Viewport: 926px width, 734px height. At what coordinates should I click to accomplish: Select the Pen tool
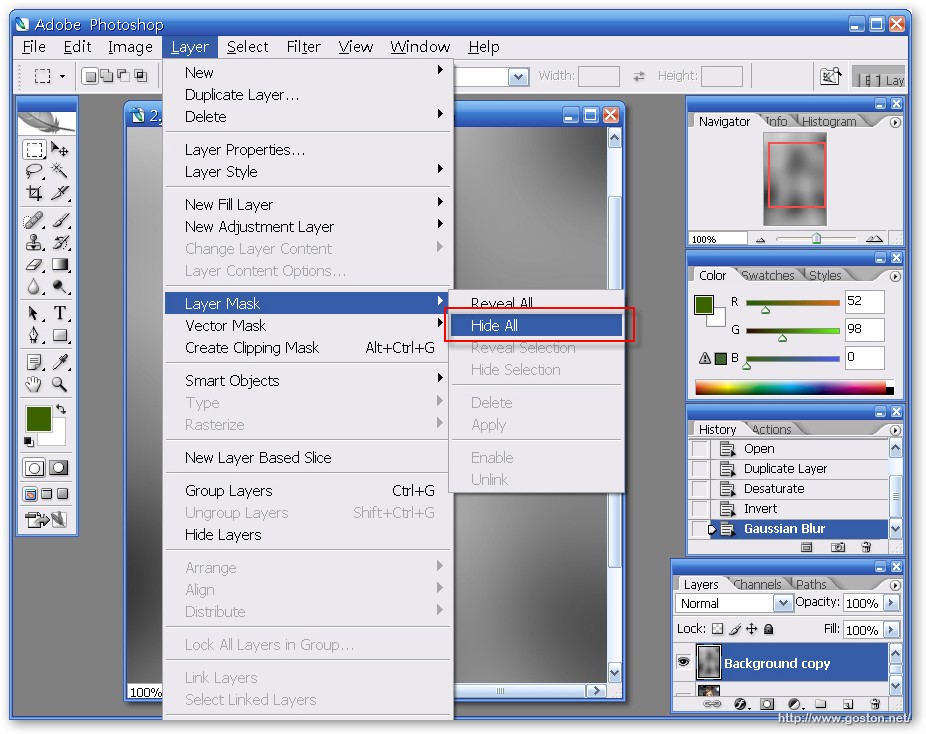(34, 335)
